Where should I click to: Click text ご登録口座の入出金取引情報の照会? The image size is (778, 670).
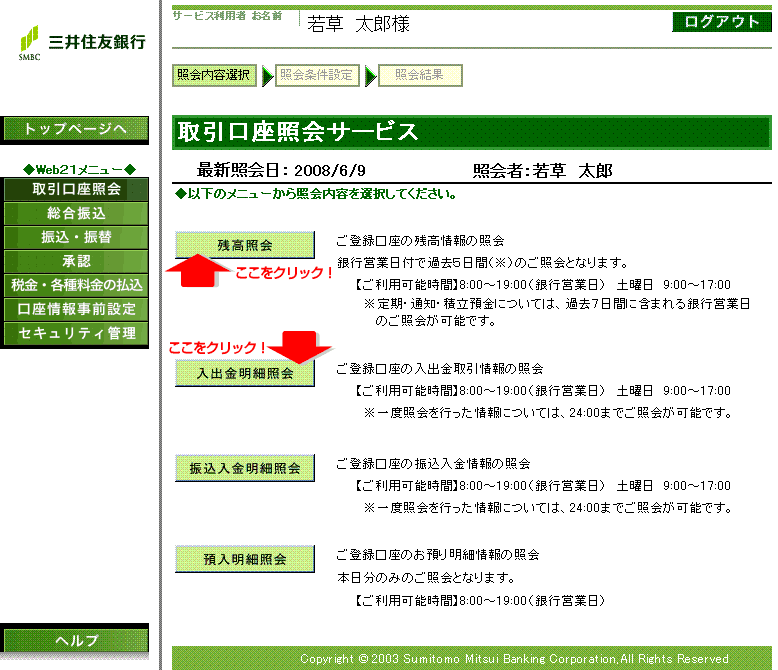coord(440,369)
